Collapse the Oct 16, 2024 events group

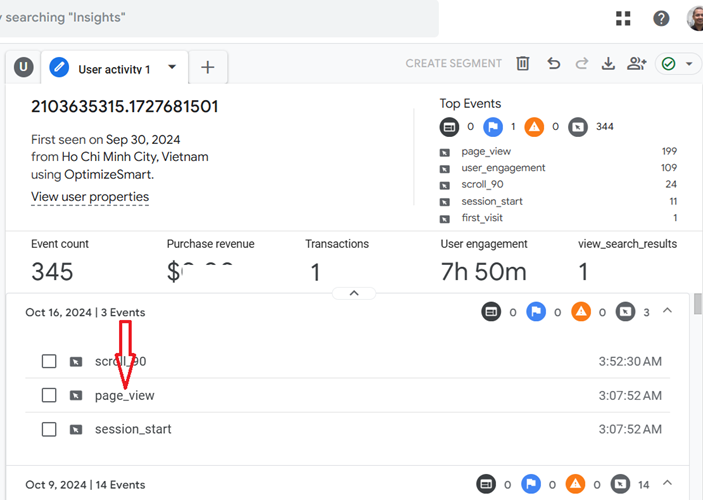[668, 312]
